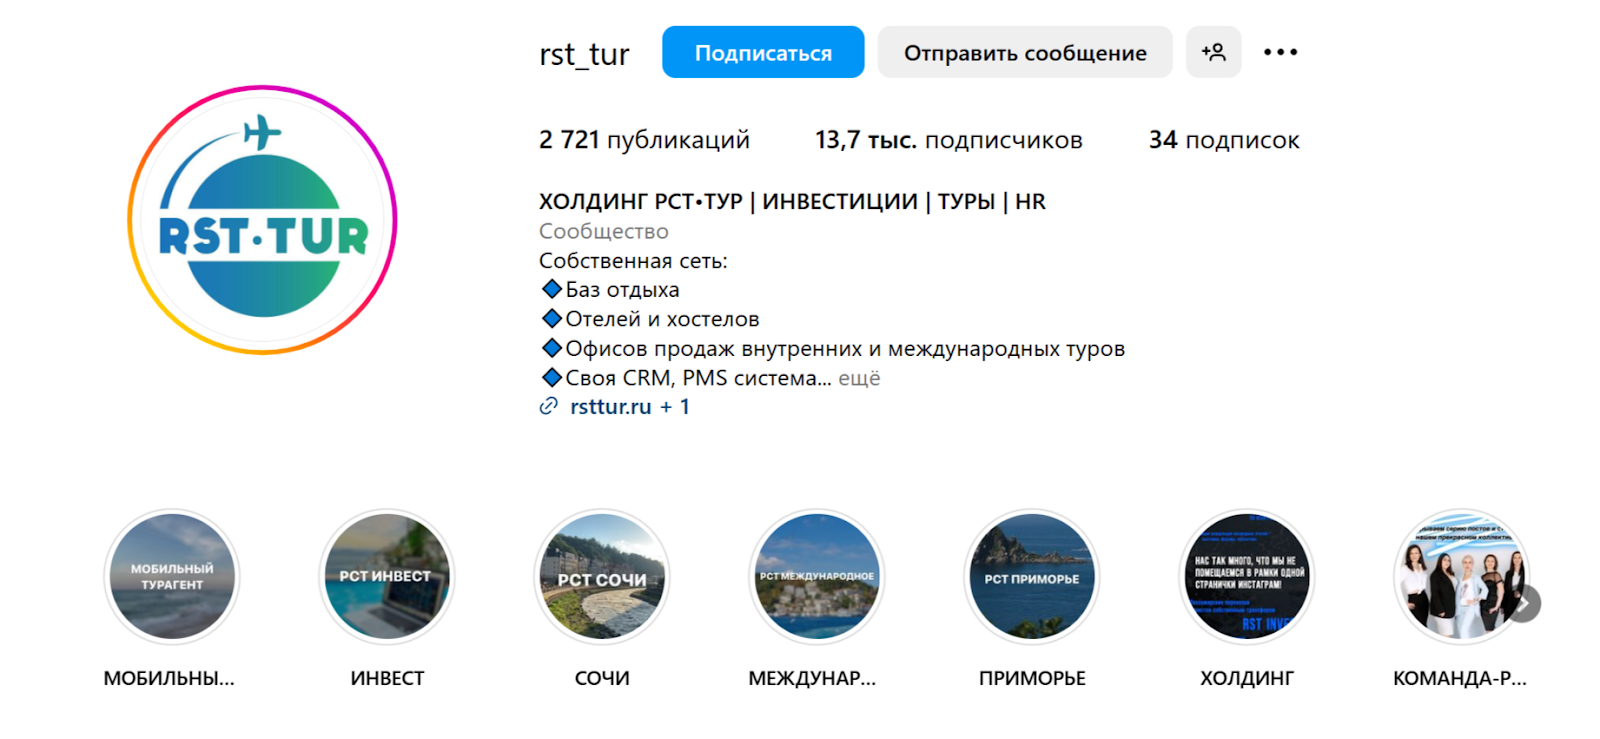Click the ХОЛДИНГ РСТ•ТУР profile title
The image size is (1600, 739).
click(792, 202)
